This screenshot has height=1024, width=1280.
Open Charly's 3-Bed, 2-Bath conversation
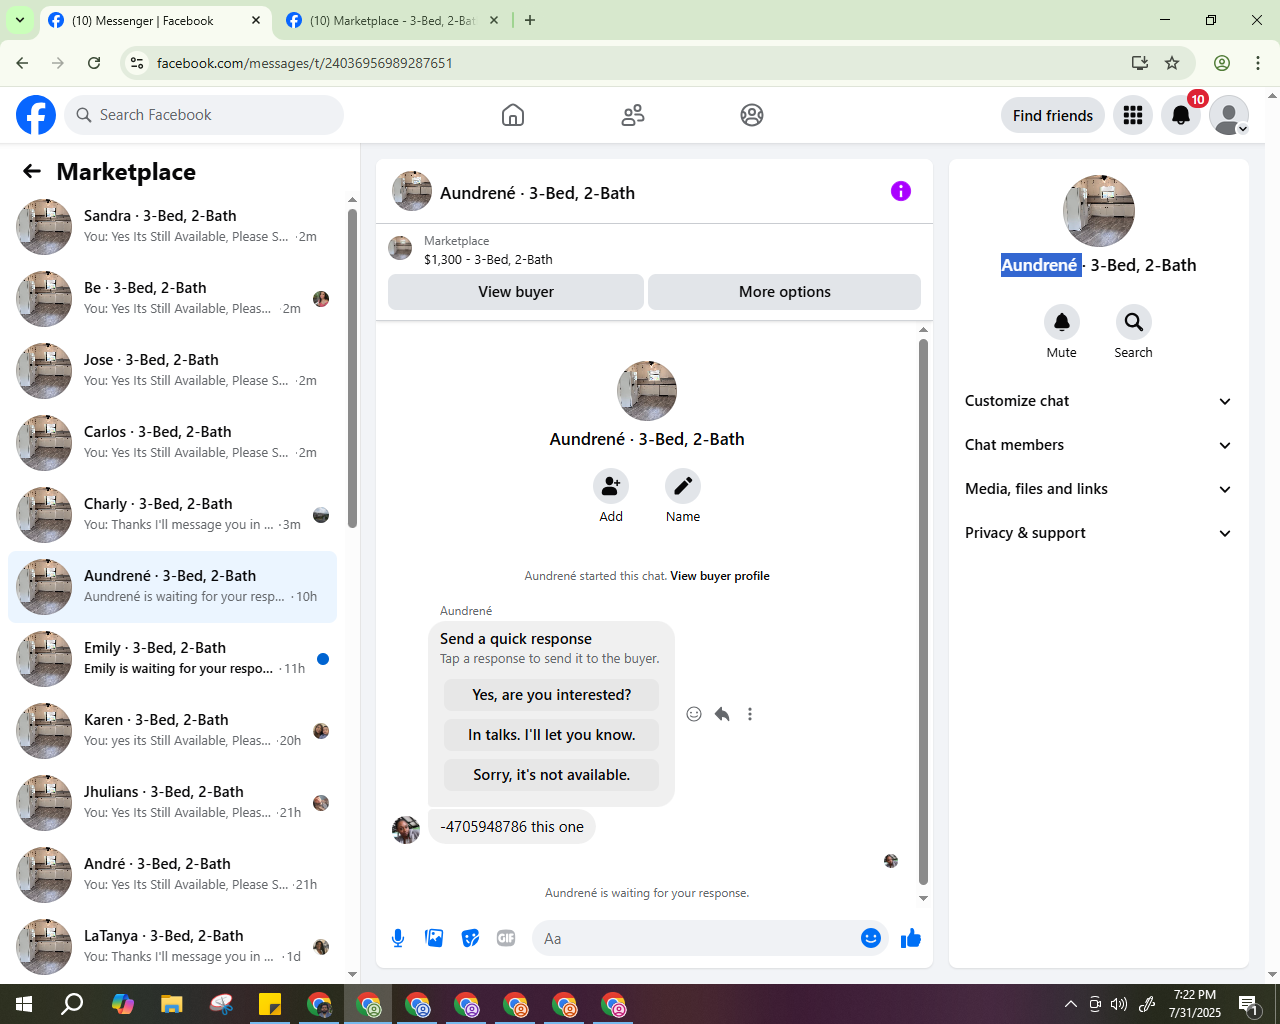172,515
